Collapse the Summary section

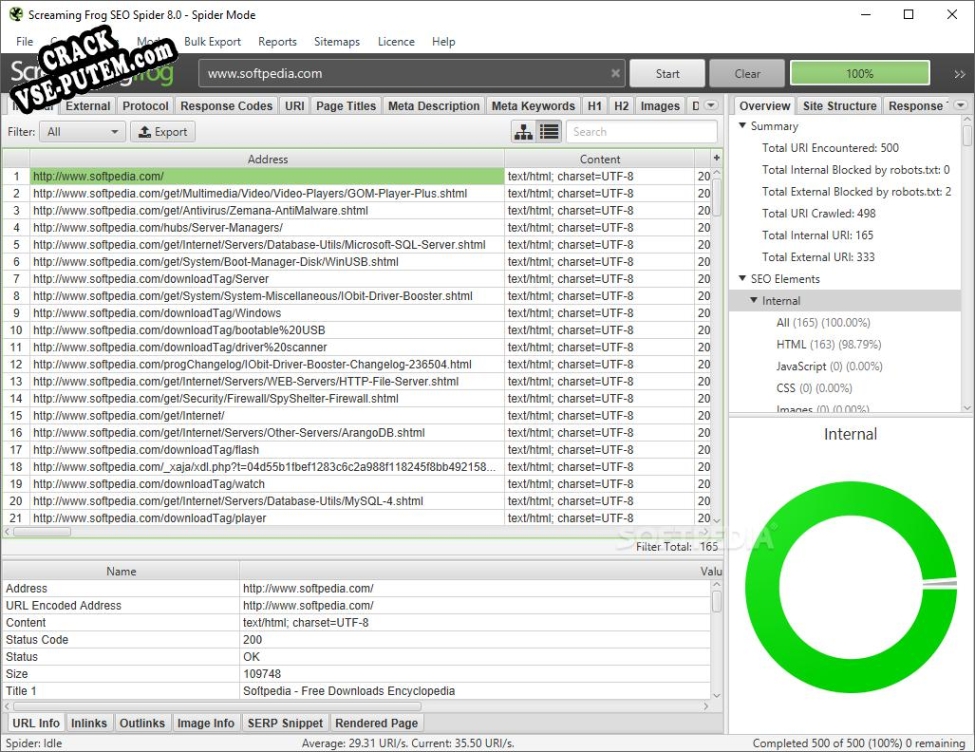point(742,125)
